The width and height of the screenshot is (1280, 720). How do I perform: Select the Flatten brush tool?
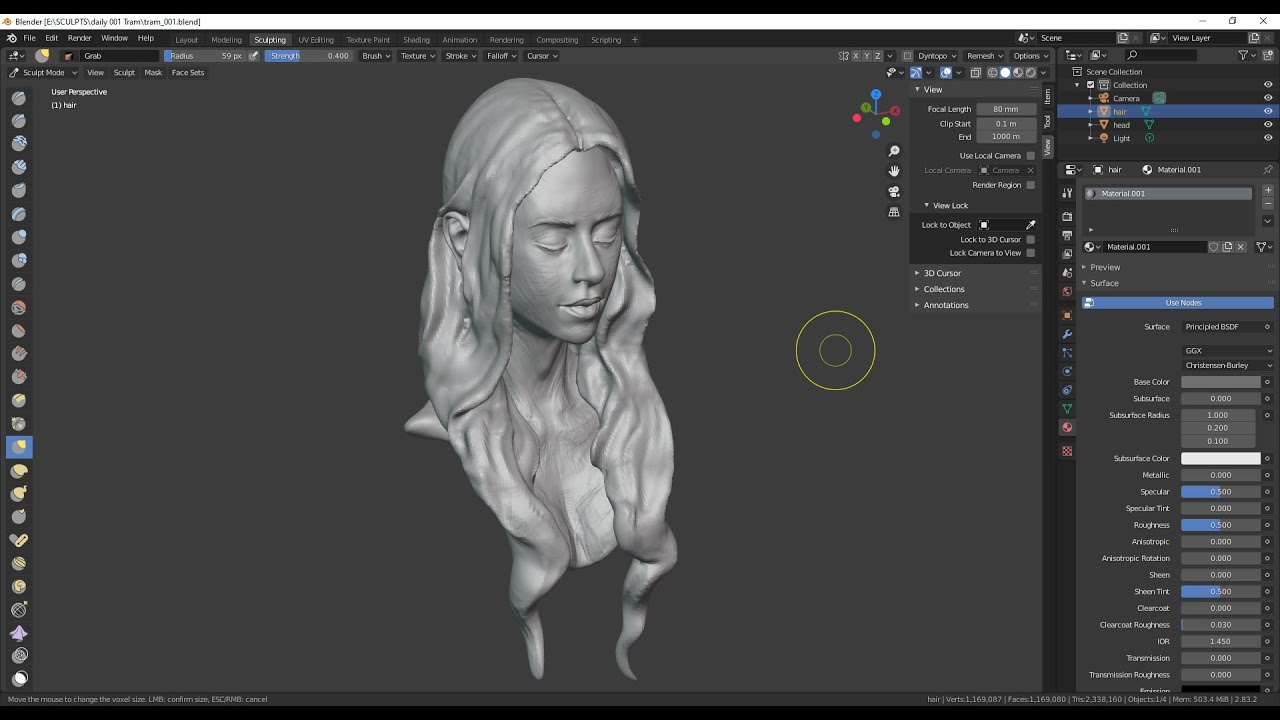click(x=19, y=330)
